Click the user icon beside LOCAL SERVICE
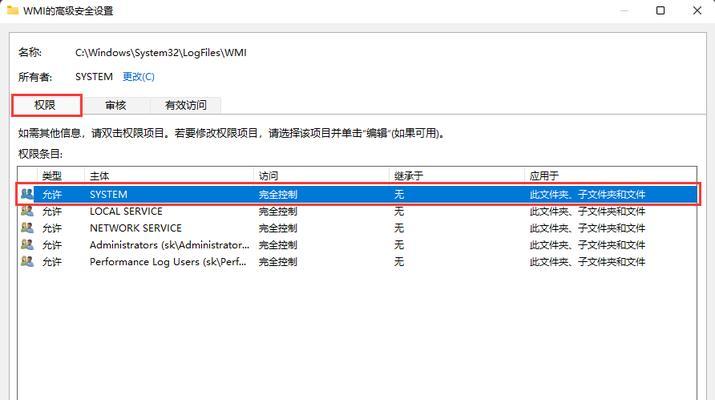The image size is (715, 400). 27,211
